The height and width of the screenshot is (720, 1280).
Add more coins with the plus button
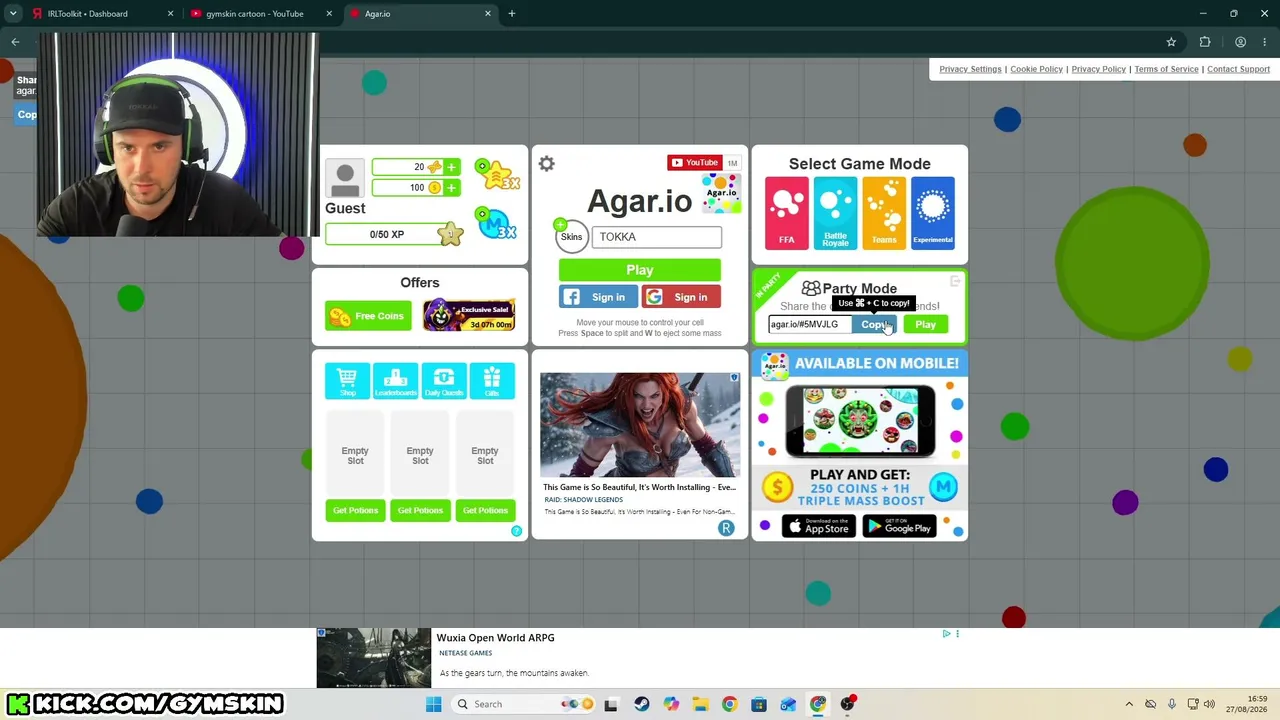click(x=451, y=188)
